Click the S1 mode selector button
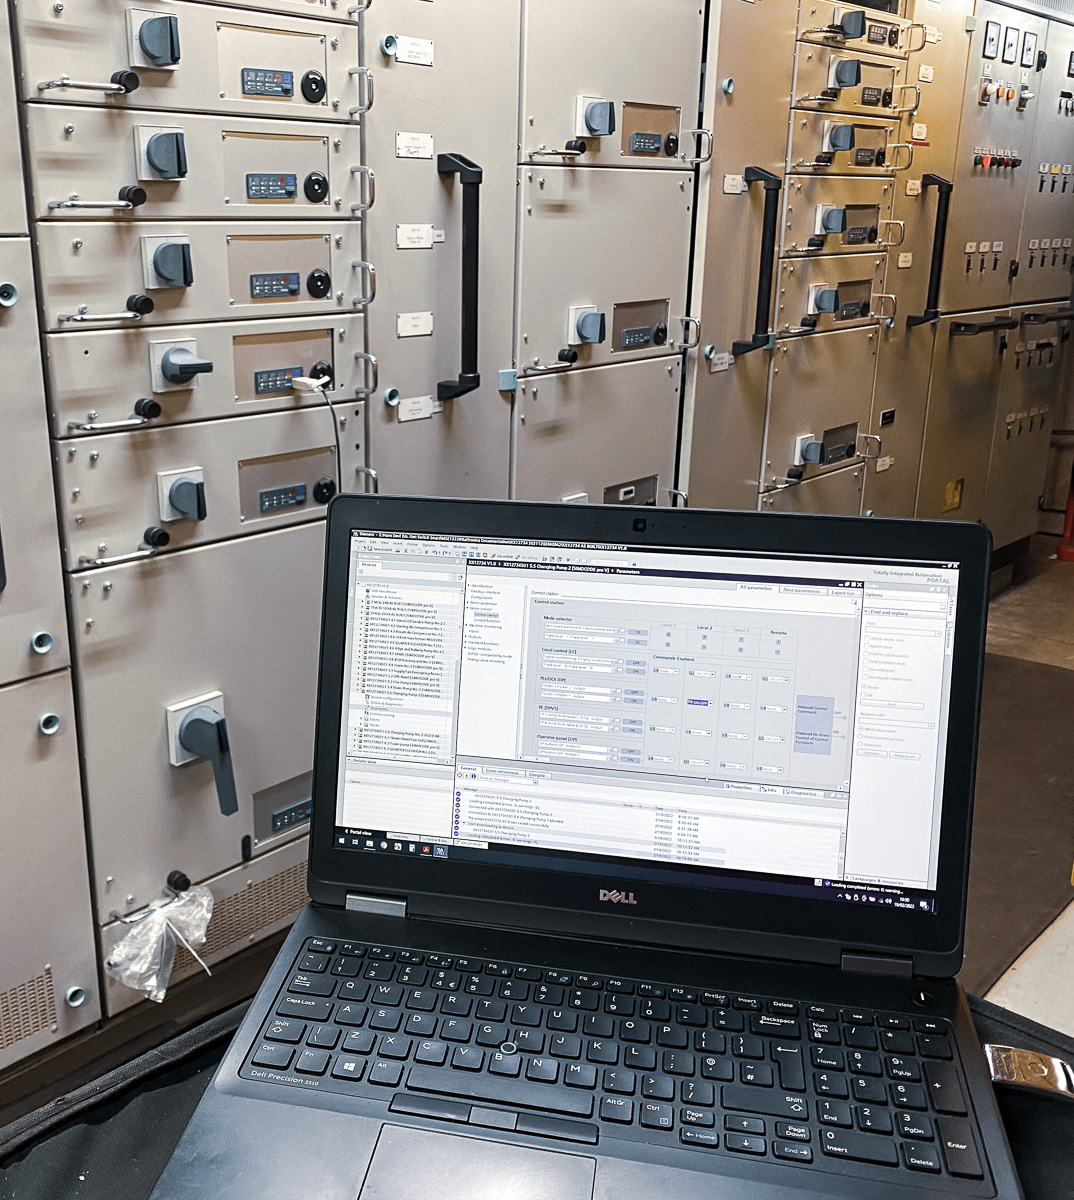This screenshot has height=1200, width=1074. [x=638, y=632]
